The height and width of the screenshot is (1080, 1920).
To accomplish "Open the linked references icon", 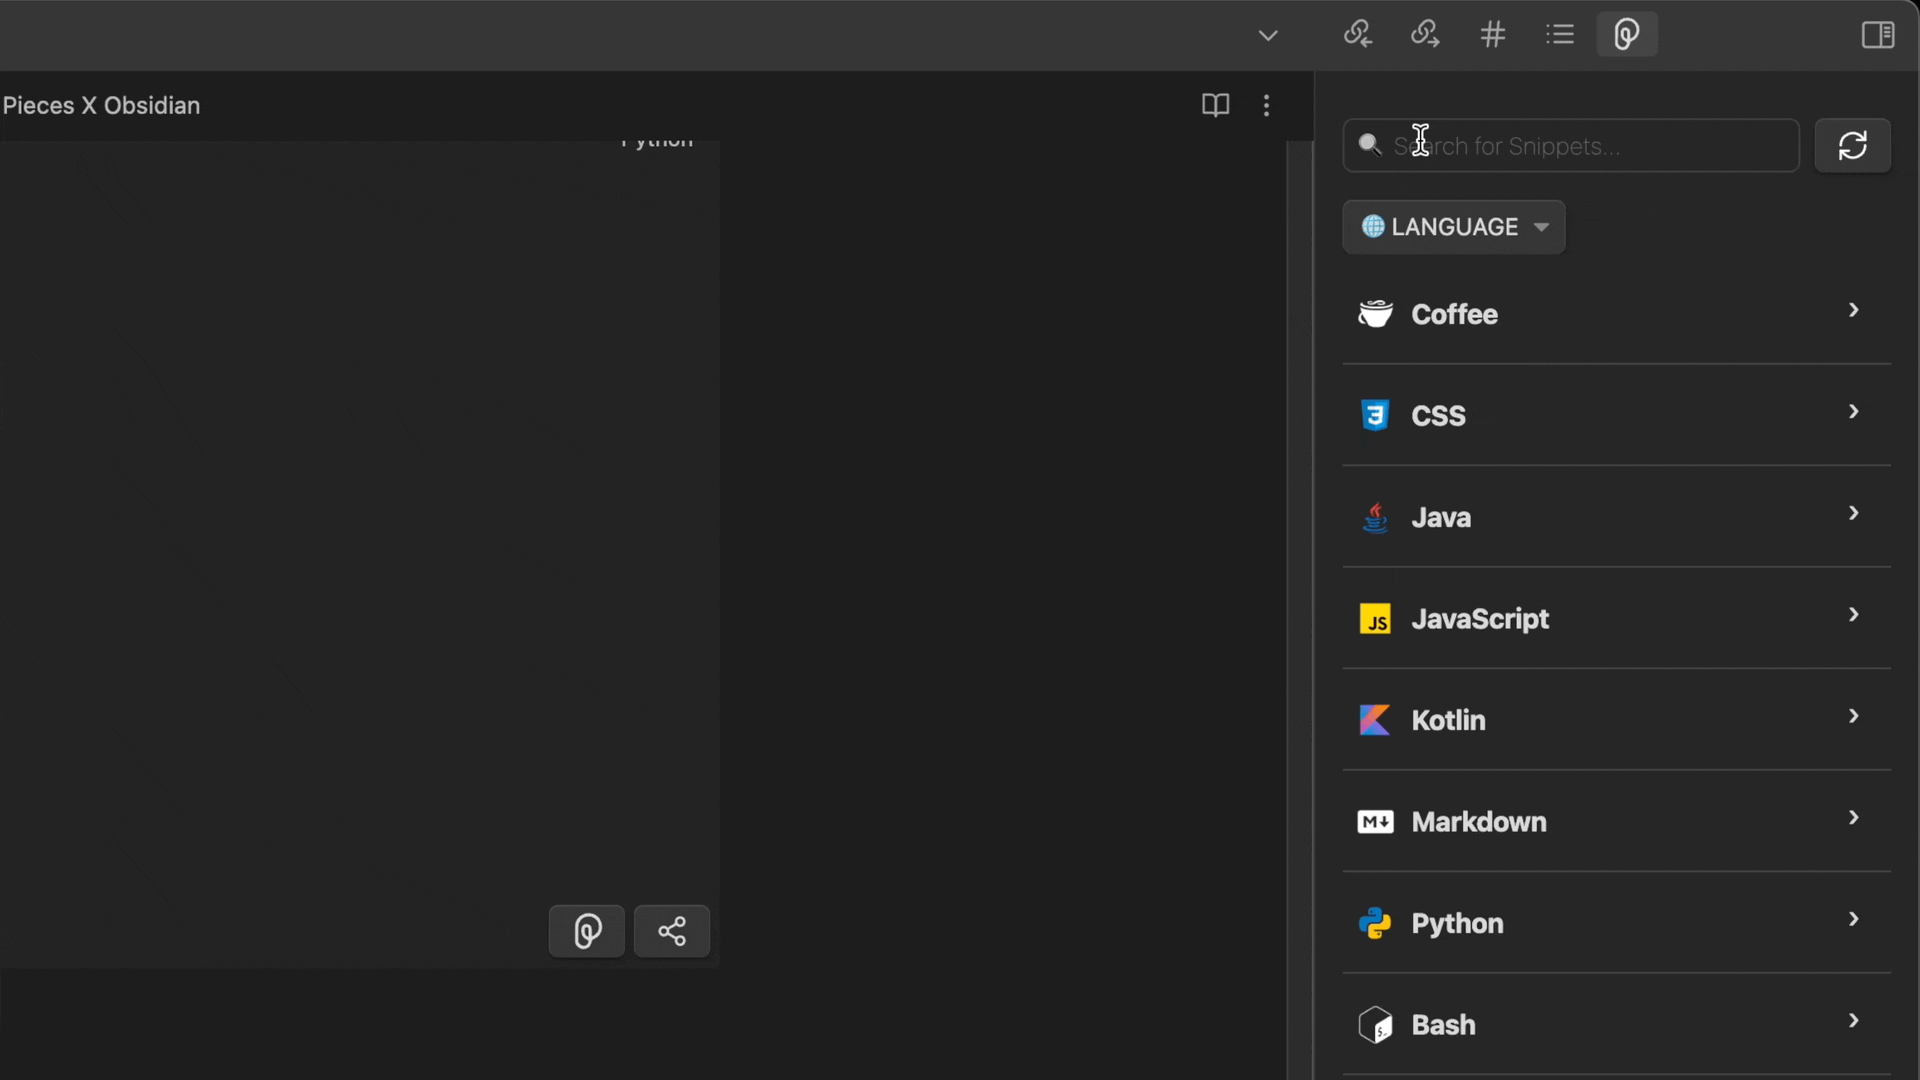I will tap(1358, 33).
